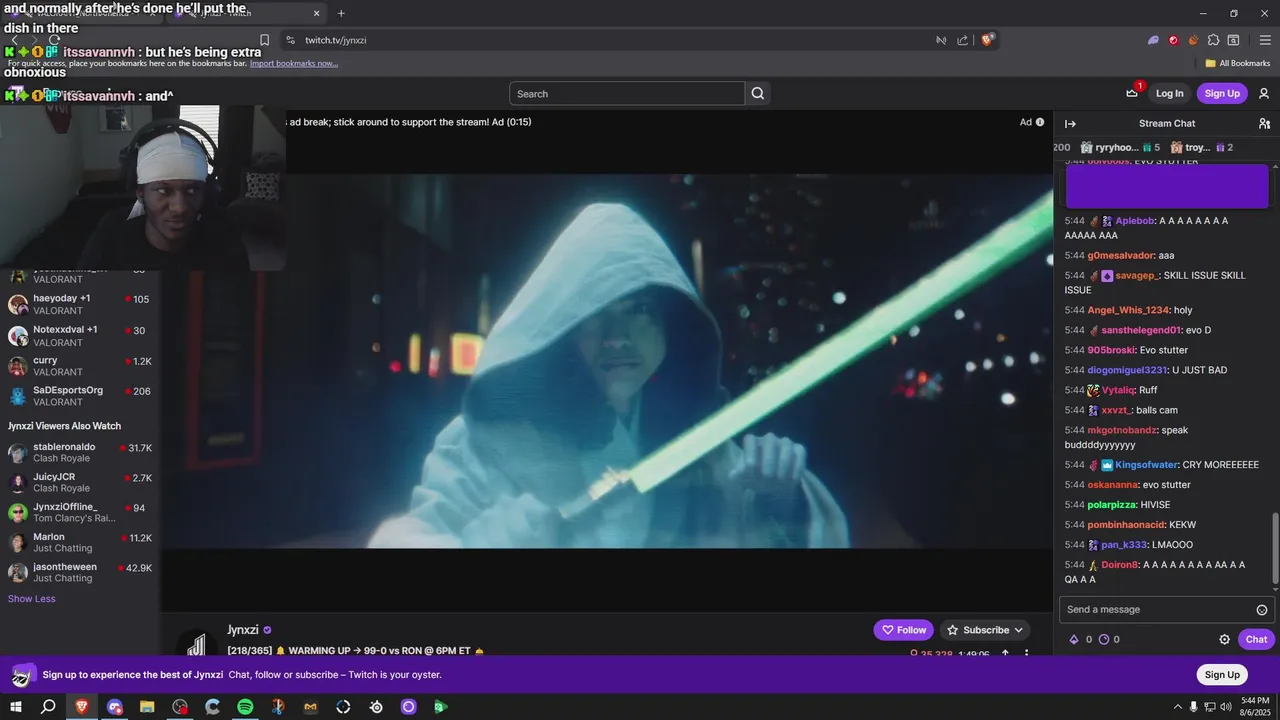Open the new tab plus button
The height and width of the screenshot is (720, 1280).
pyautogui.click(x=341, y=13)
